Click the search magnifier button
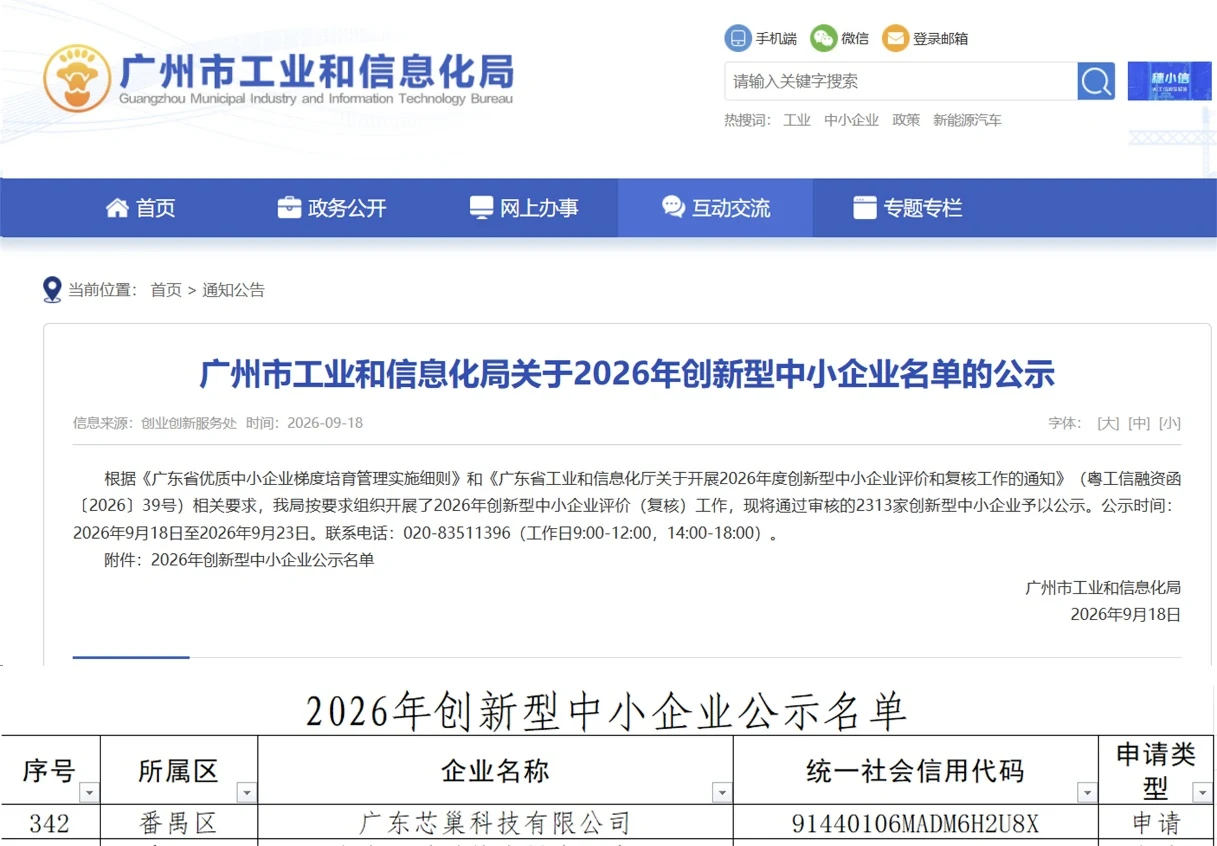Image resolution: width=1217 pixels, height=846 pixels. 1096,81
